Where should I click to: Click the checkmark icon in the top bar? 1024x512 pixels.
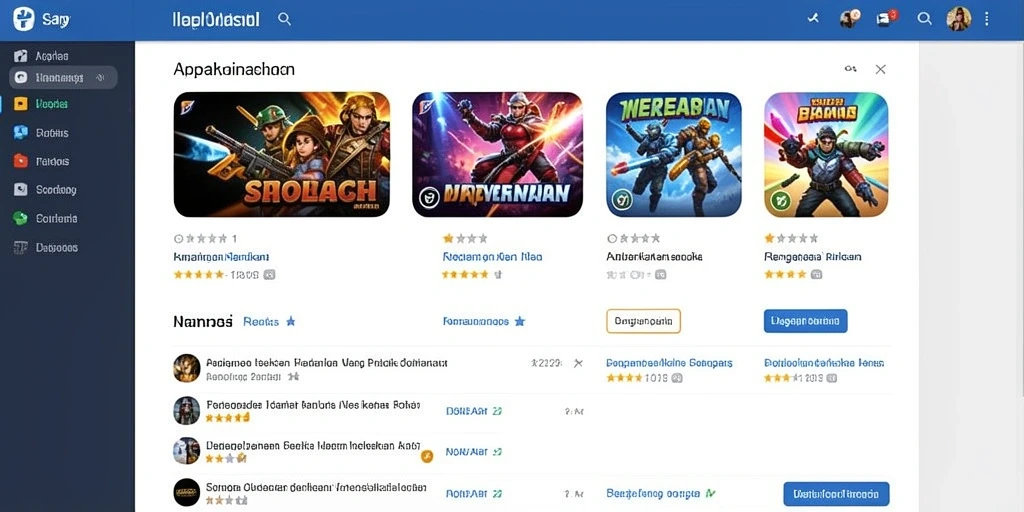(813, 19)
